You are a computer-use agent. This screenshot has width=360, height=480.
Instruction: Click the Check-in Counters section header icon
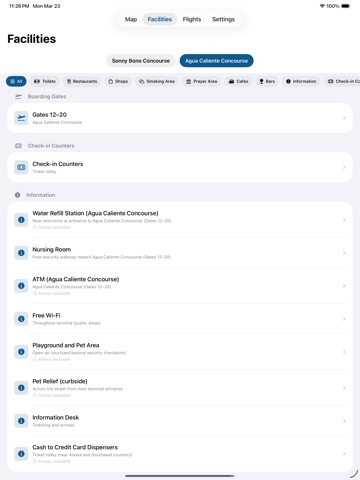pyautogui.click(x=18, y=146)
